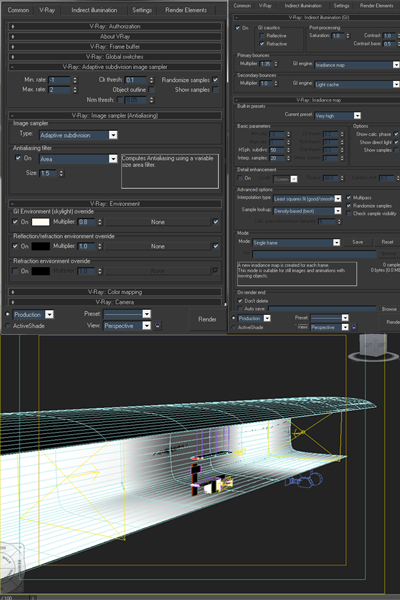Toggle Randomize samples in adaptive subdivision sampler
This screenshot has width=400, height=600.
tap(216, 80)
